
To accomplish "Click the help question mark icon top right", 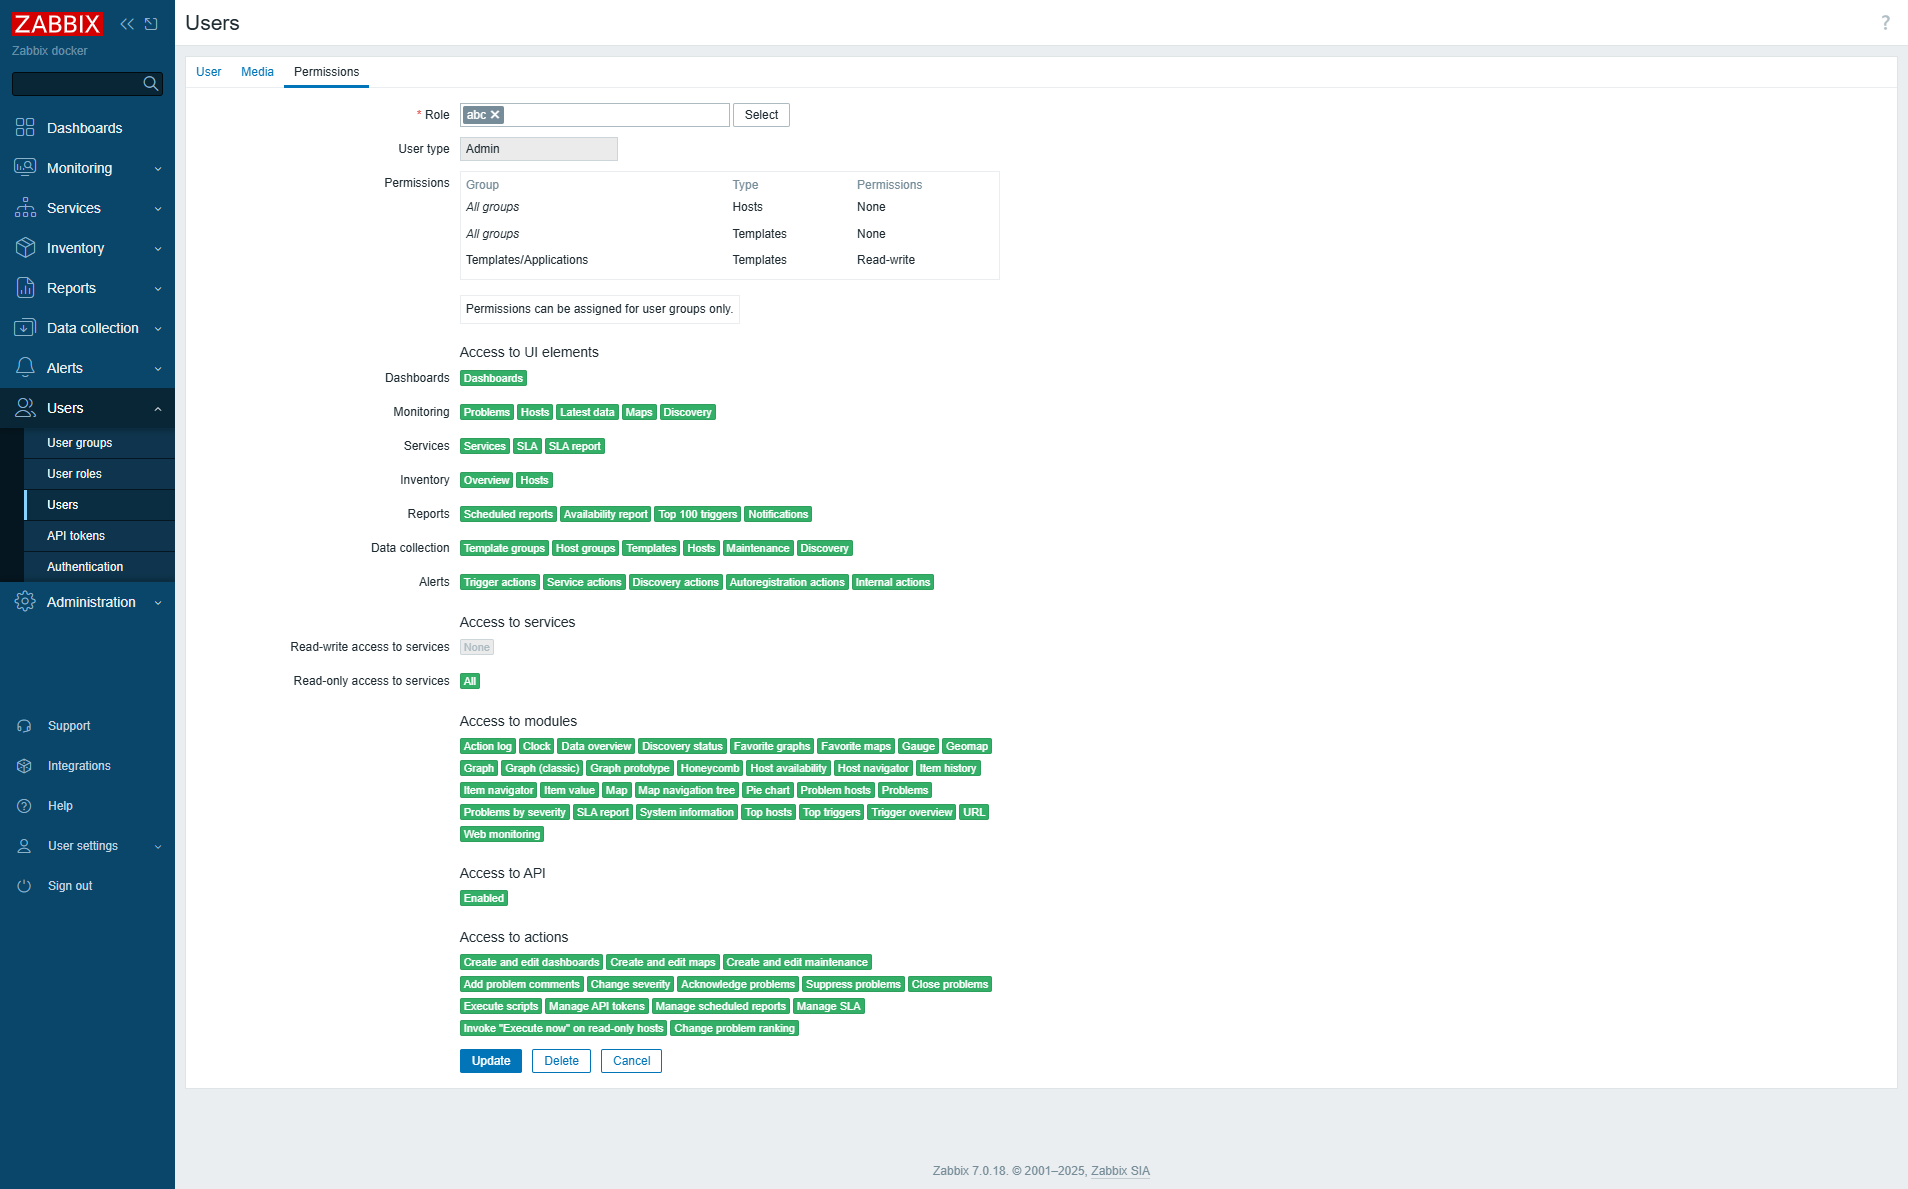I will [x=1885, y=23].
